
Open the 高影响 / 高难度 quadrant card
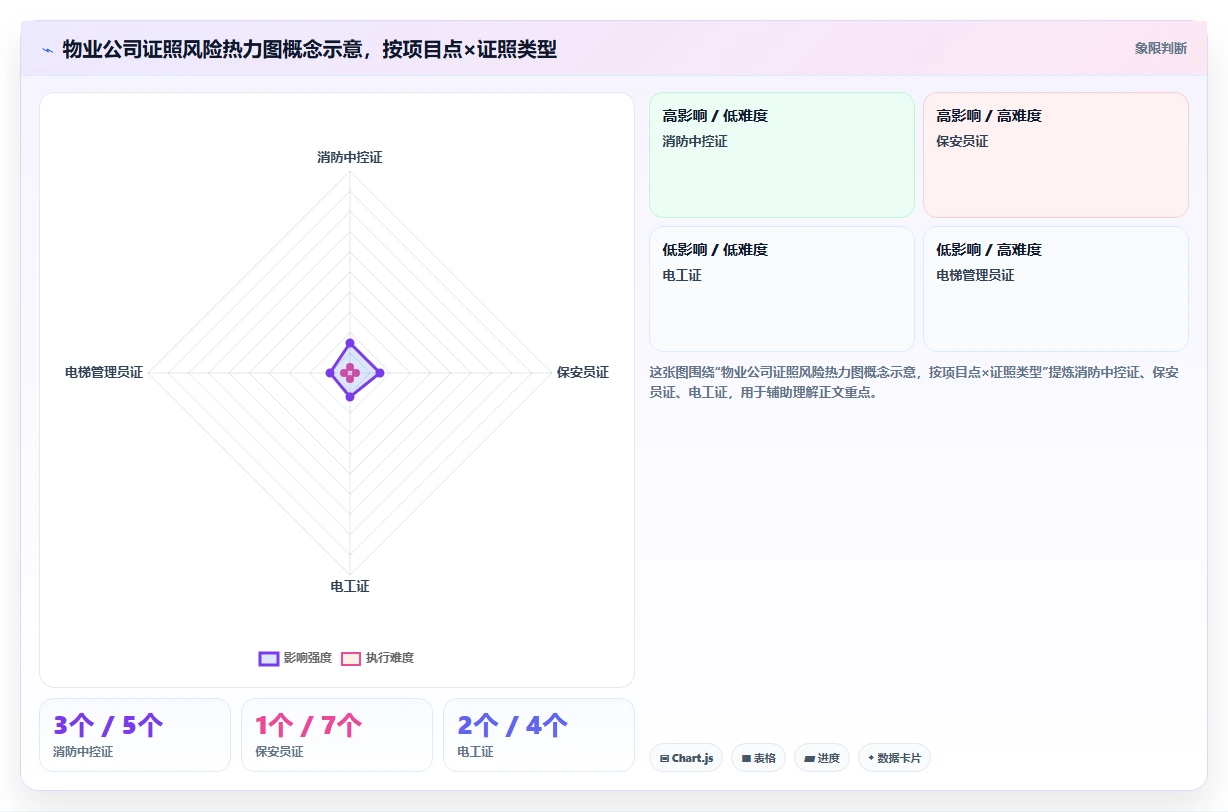click(1055, 155)
